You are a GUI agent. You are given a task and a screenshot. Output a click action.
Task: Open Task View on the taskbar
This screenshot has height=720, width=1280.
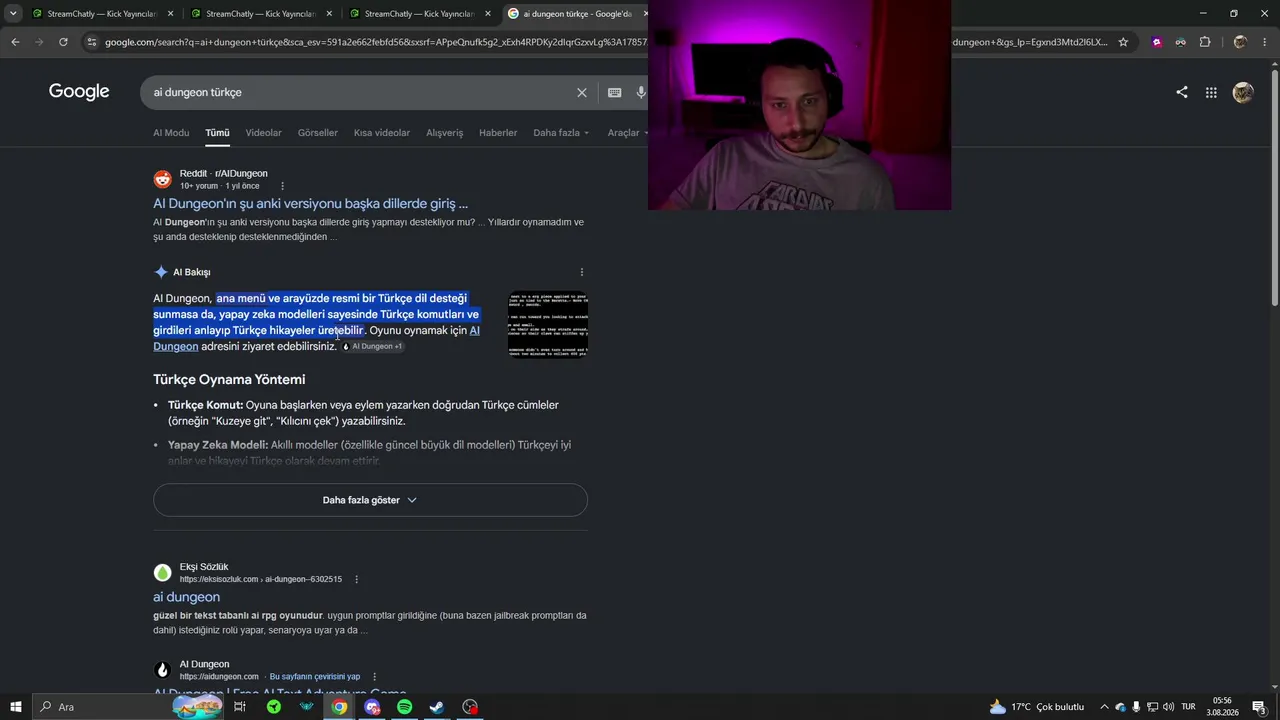[x=240, y=707]
